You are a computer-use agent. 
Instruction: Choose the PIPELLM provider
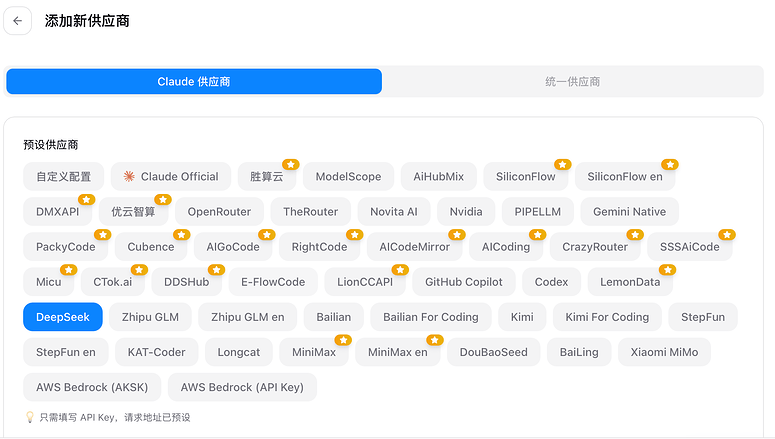pyautogui.click(x=538, y=212)
